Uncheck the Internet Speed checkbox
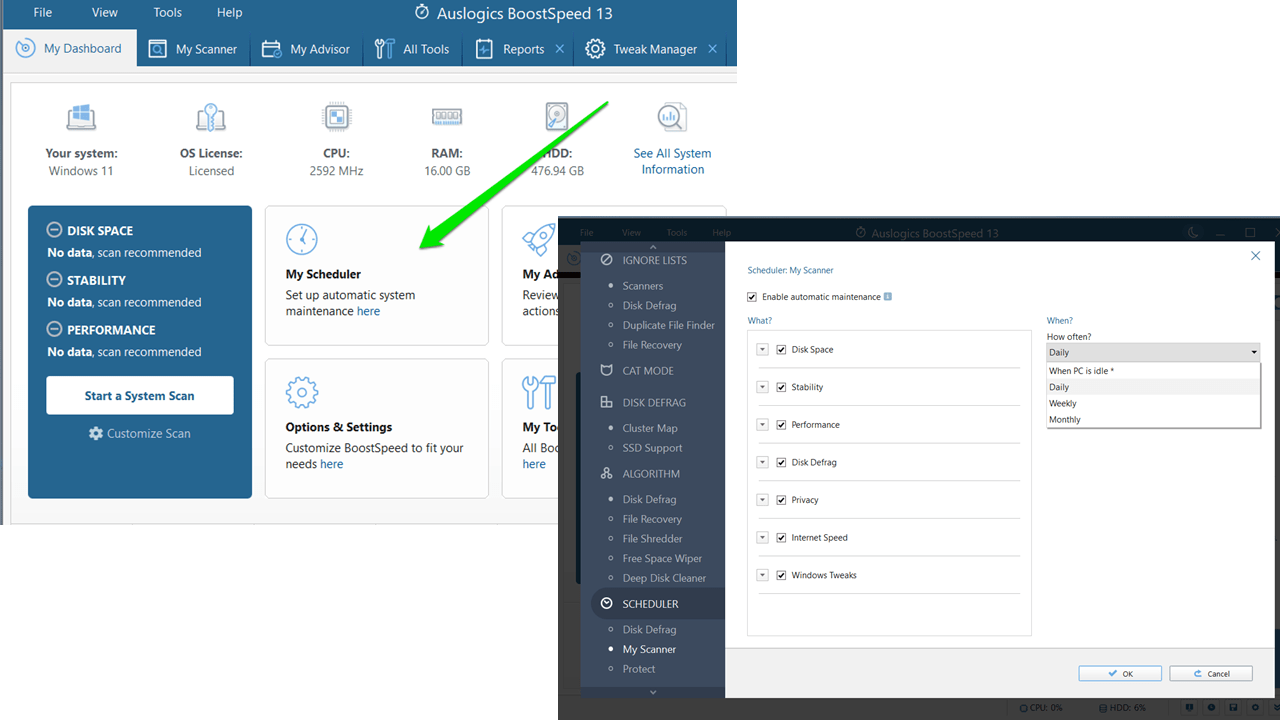The width and height of the screenshot is (1280, 720). click(781, 538)
